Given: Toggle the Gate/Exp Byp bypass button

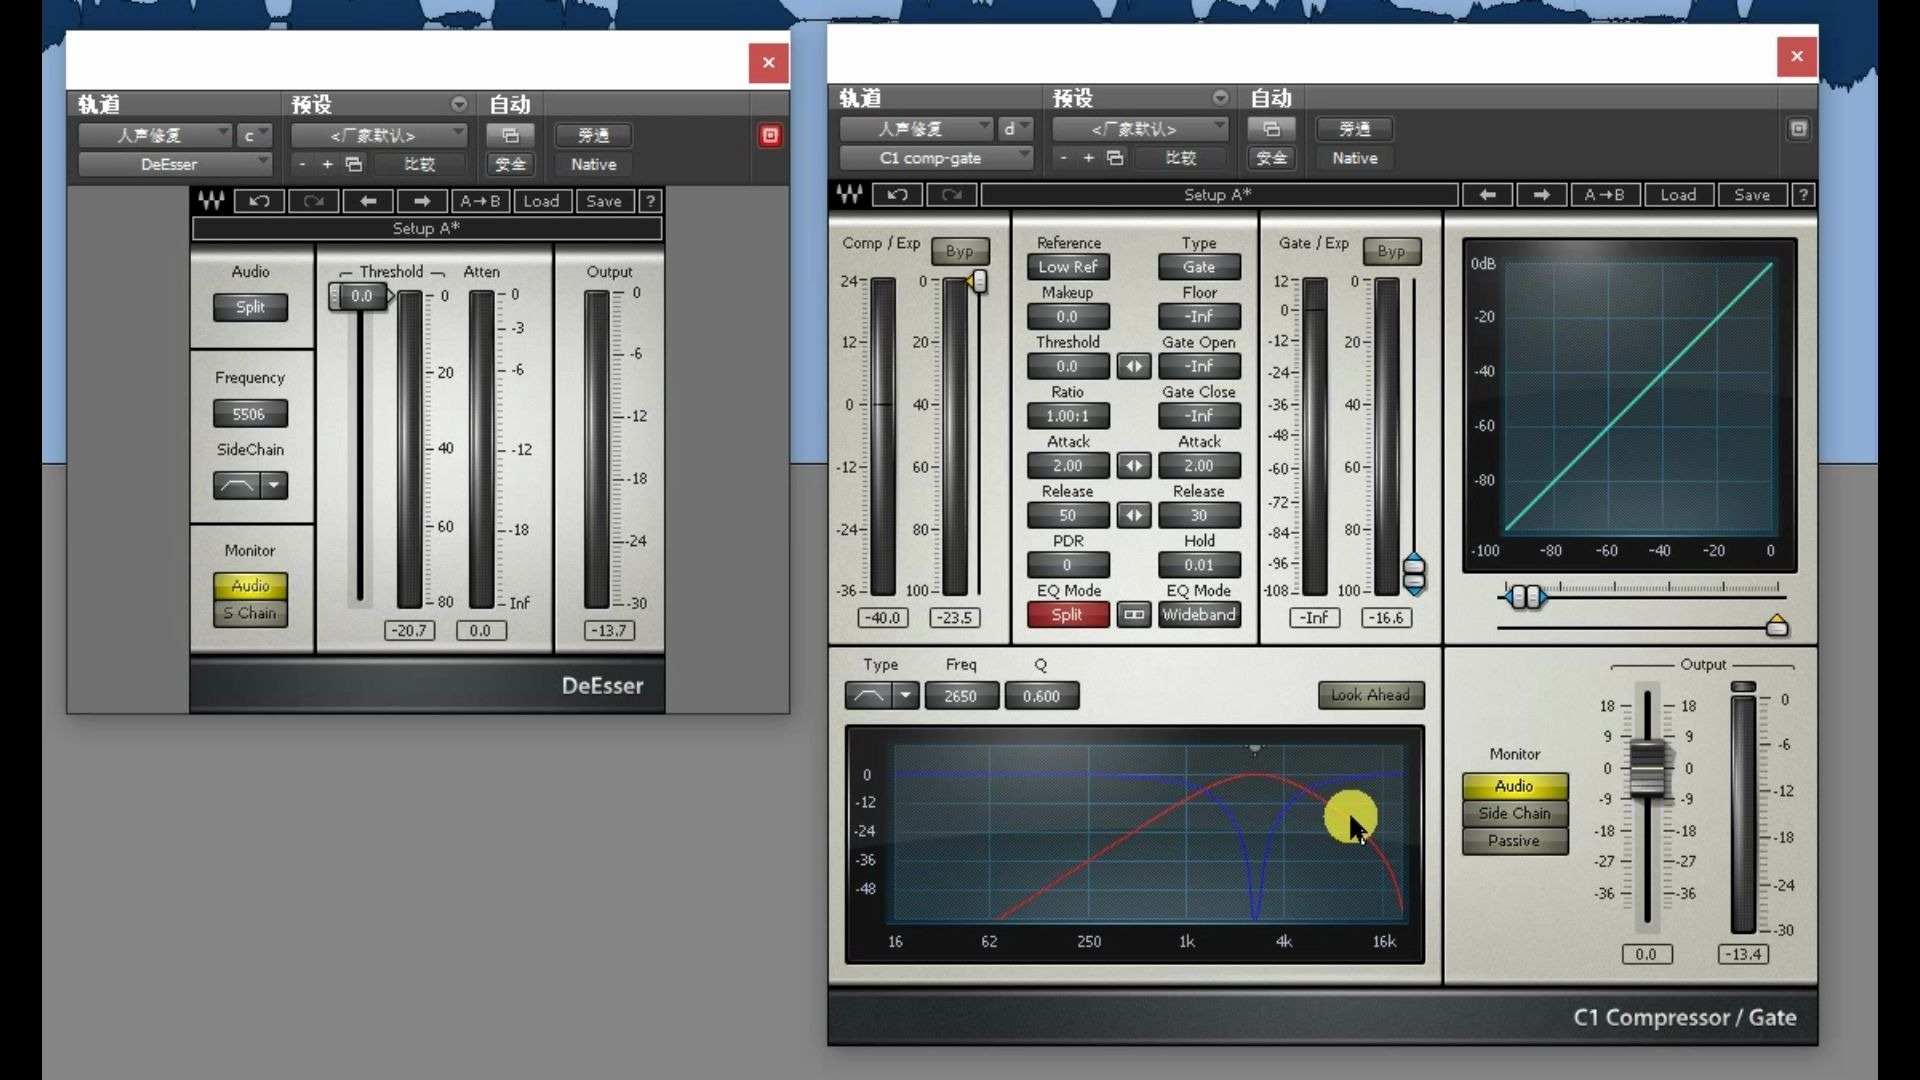Looking at the screenshot, I should point(1390,251).
